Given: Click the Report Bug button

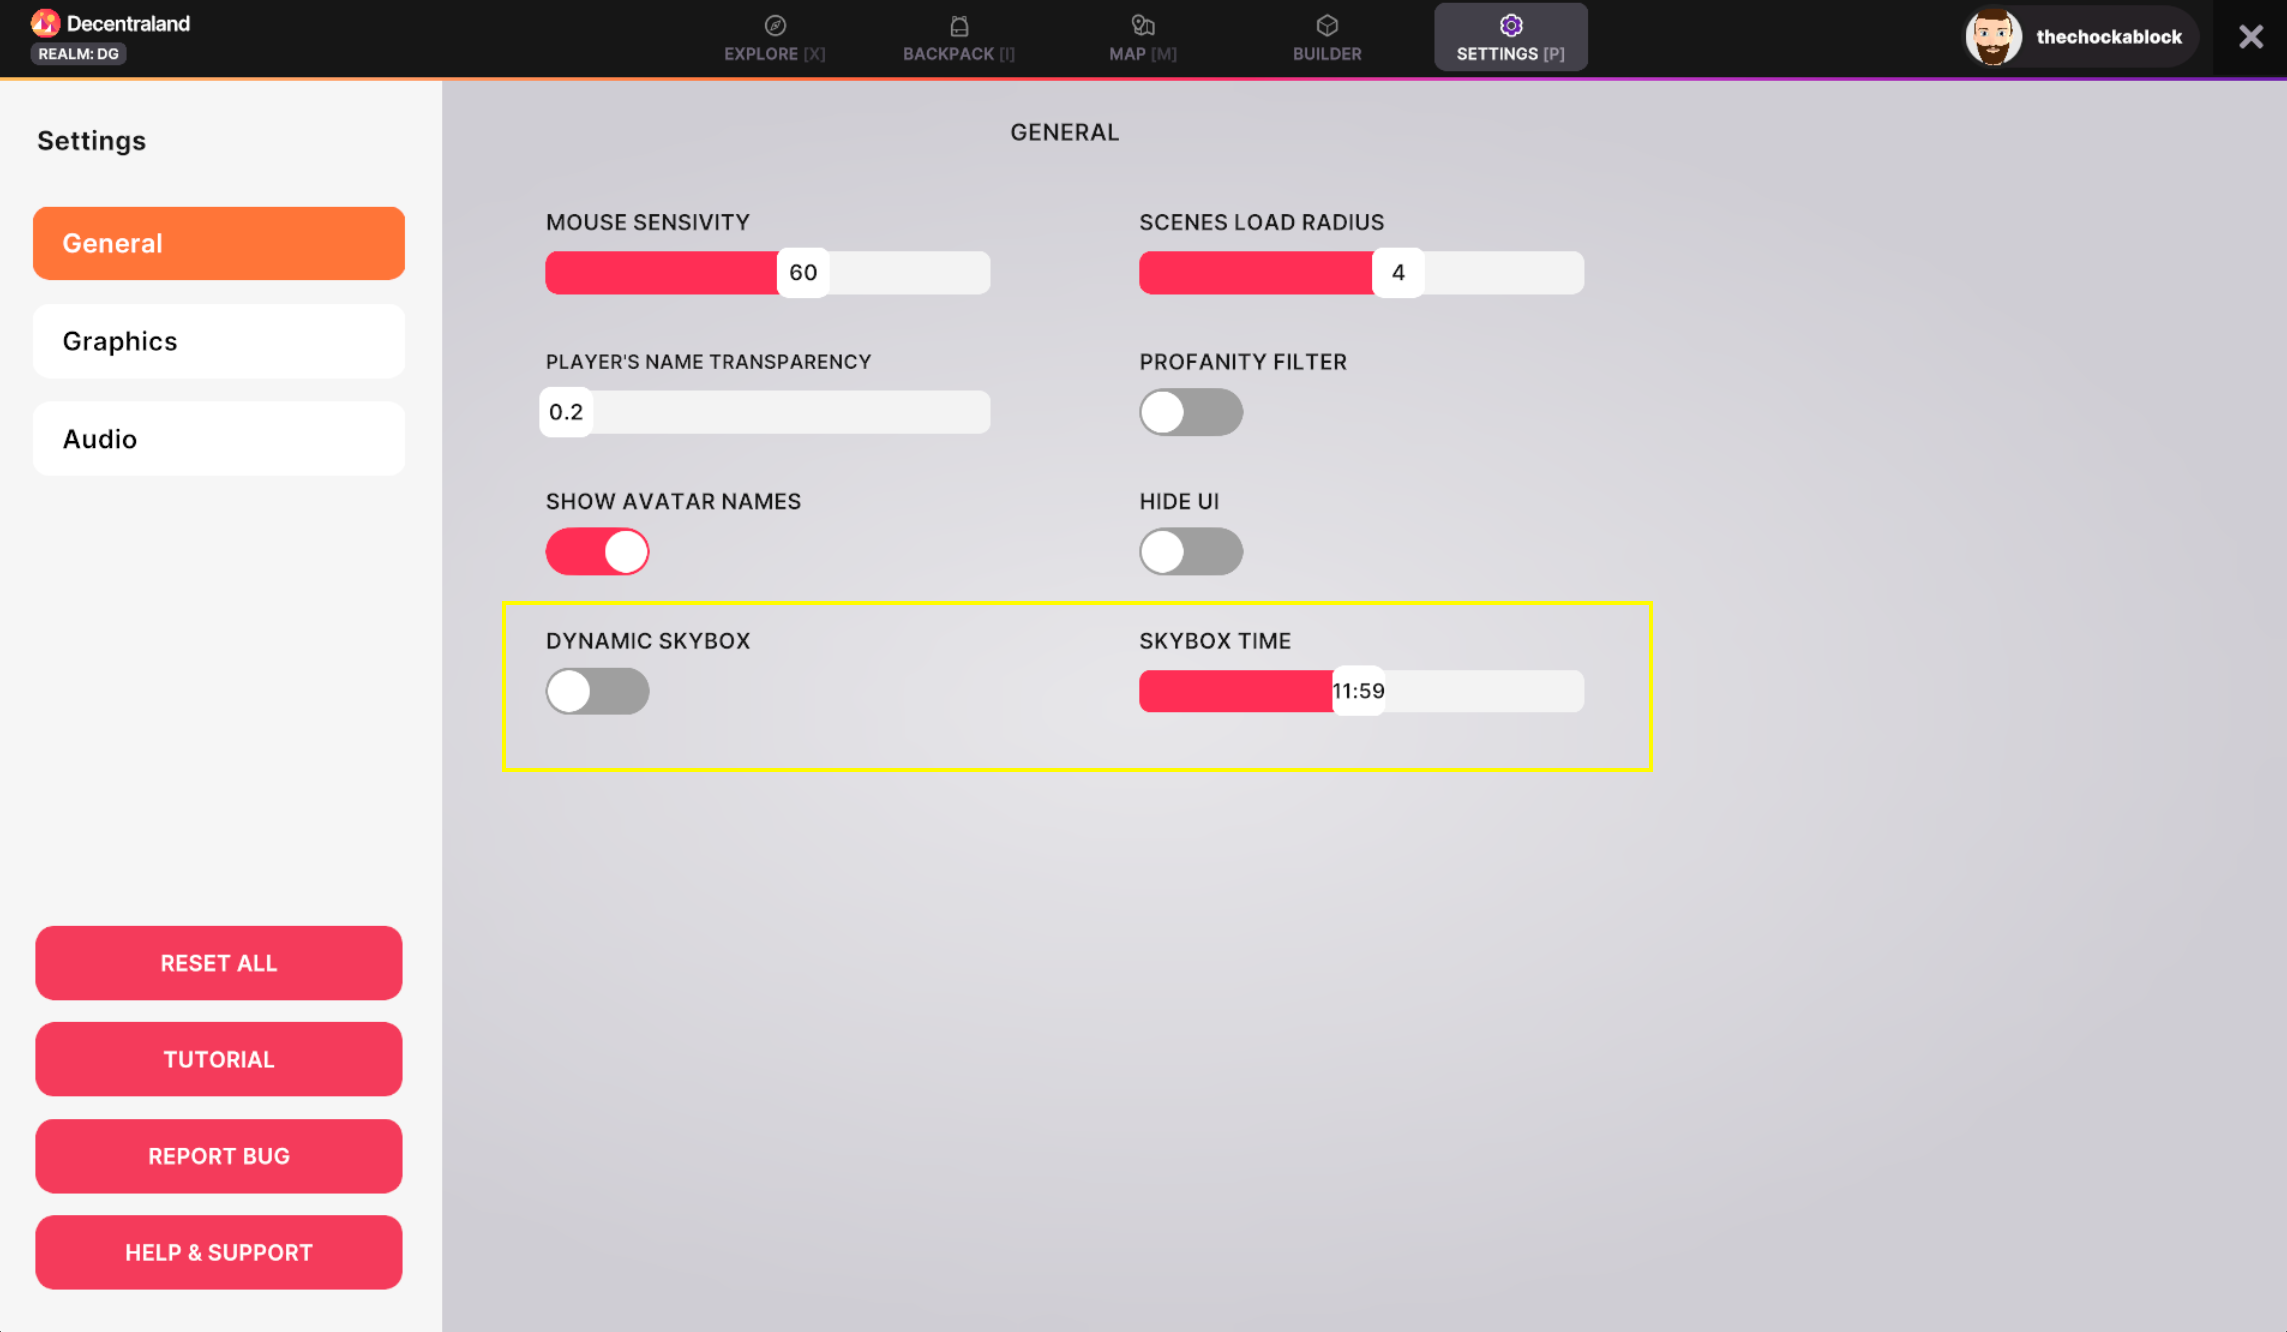Looking at the screenshot, I should (x=219, y=1156).
